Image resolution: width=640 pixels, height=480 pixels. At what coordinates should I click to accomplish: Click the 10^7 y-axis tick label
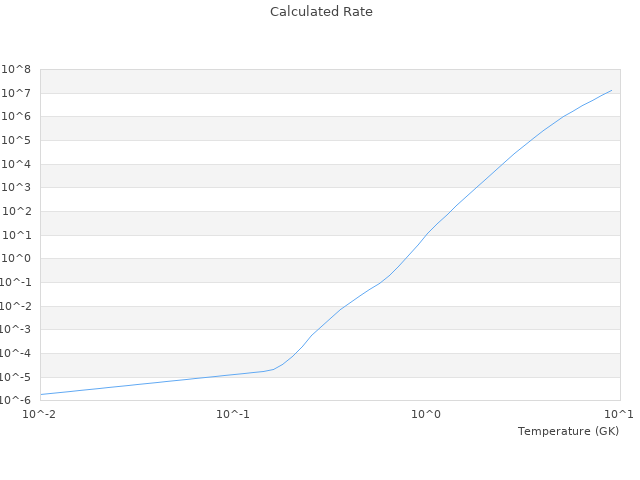(18, 93)
